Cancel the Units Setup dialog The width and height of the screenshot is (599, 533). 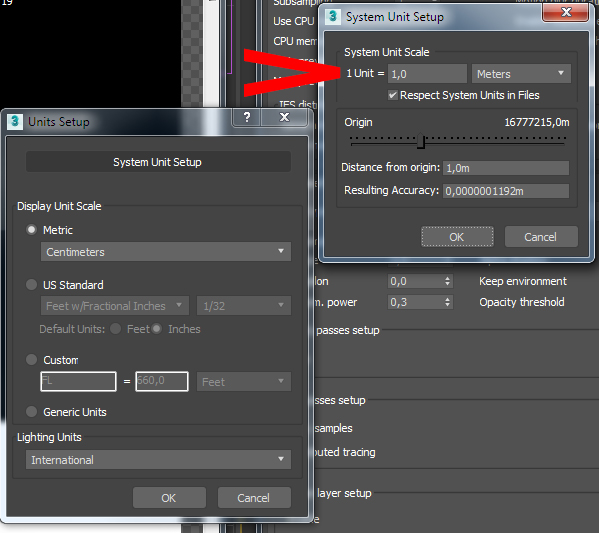coord(254,497)
